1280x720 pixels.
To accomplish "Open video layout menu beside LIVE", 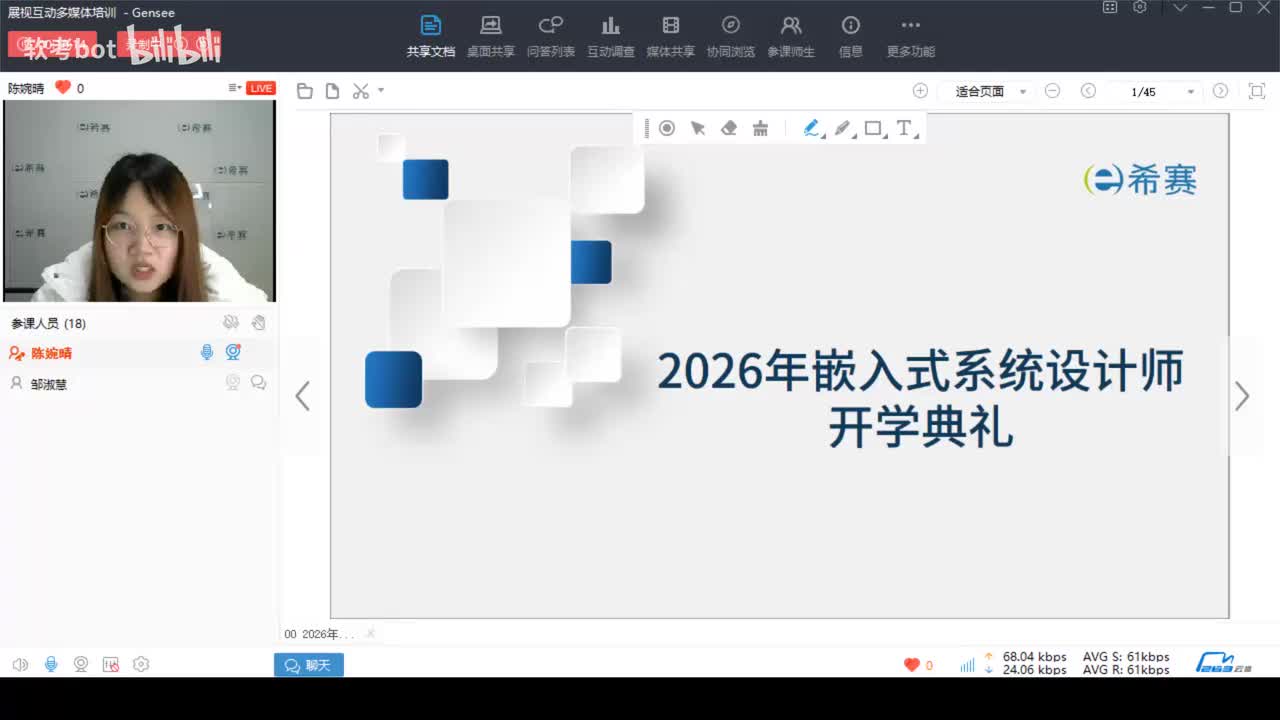I will (234, 88).
